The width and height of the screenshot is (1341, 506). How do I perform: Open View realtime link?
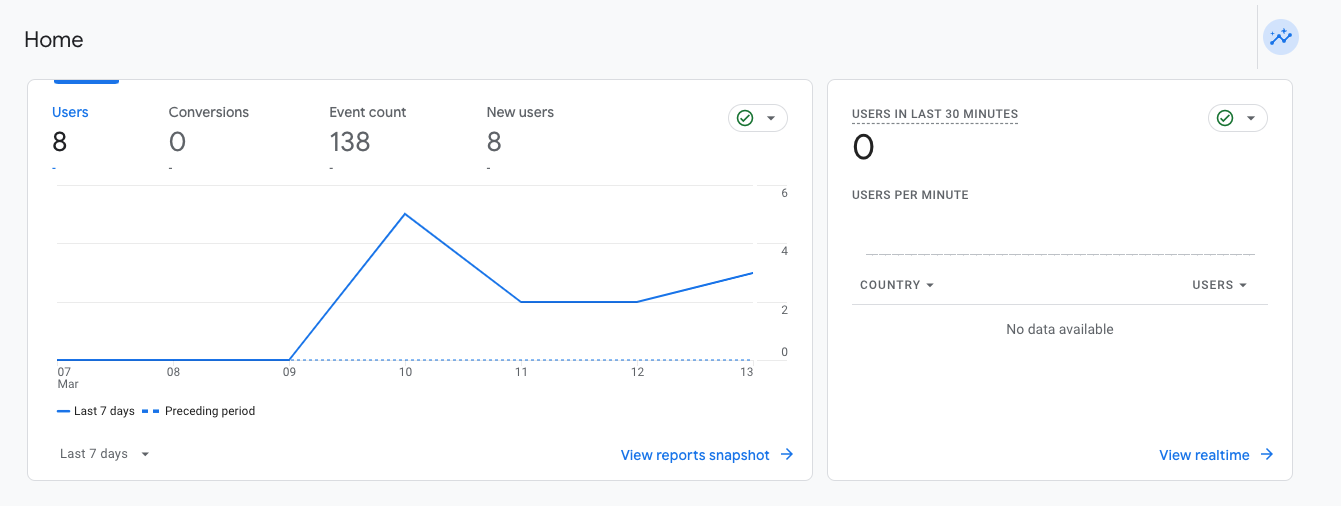[x=1204, y=455]
